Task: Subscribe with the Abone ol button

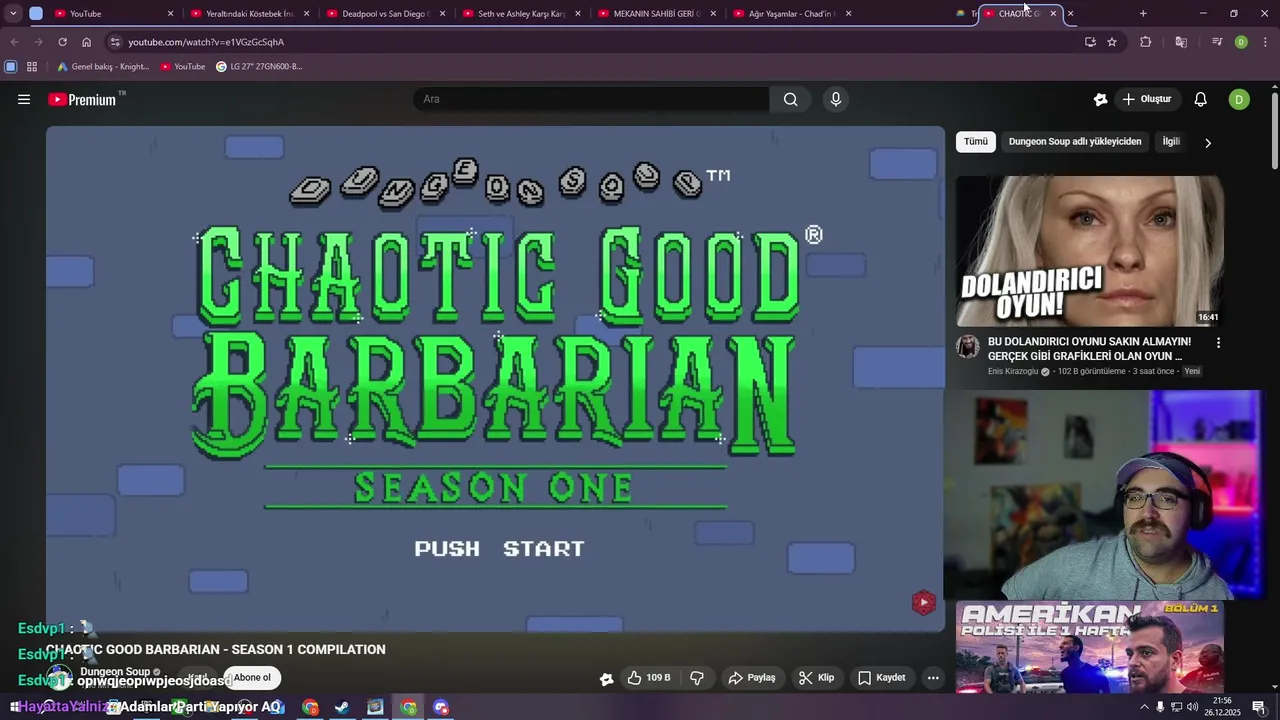Action: 252,678
